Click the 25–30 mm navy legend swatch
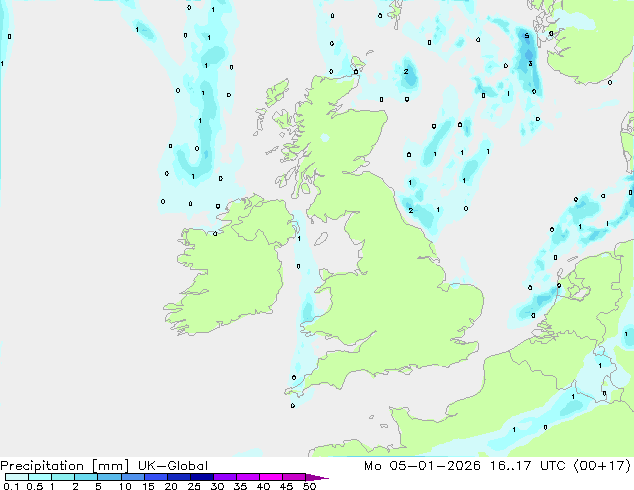Viewport: 634px width, 490px height. [202, 477]
